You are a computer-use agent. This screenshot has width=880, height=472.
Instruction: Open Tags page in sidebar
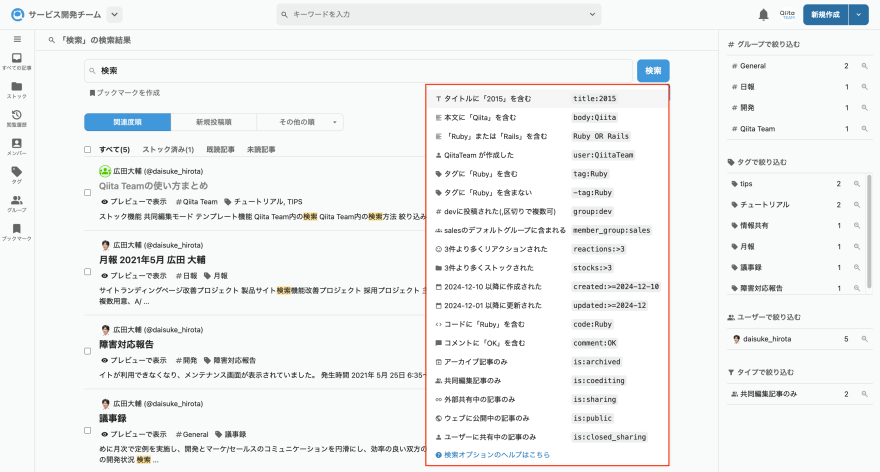[17, 175]
